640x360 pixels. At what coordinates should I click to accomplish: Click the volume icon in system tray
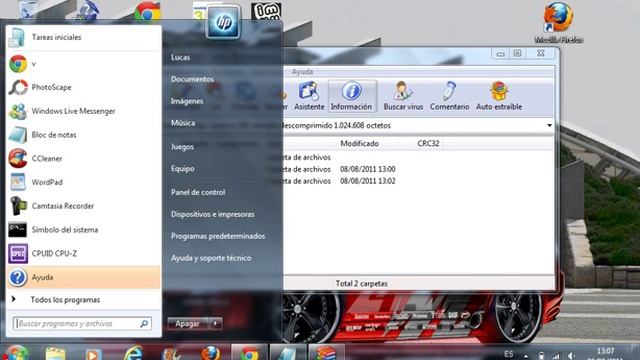tap(571, 356)
